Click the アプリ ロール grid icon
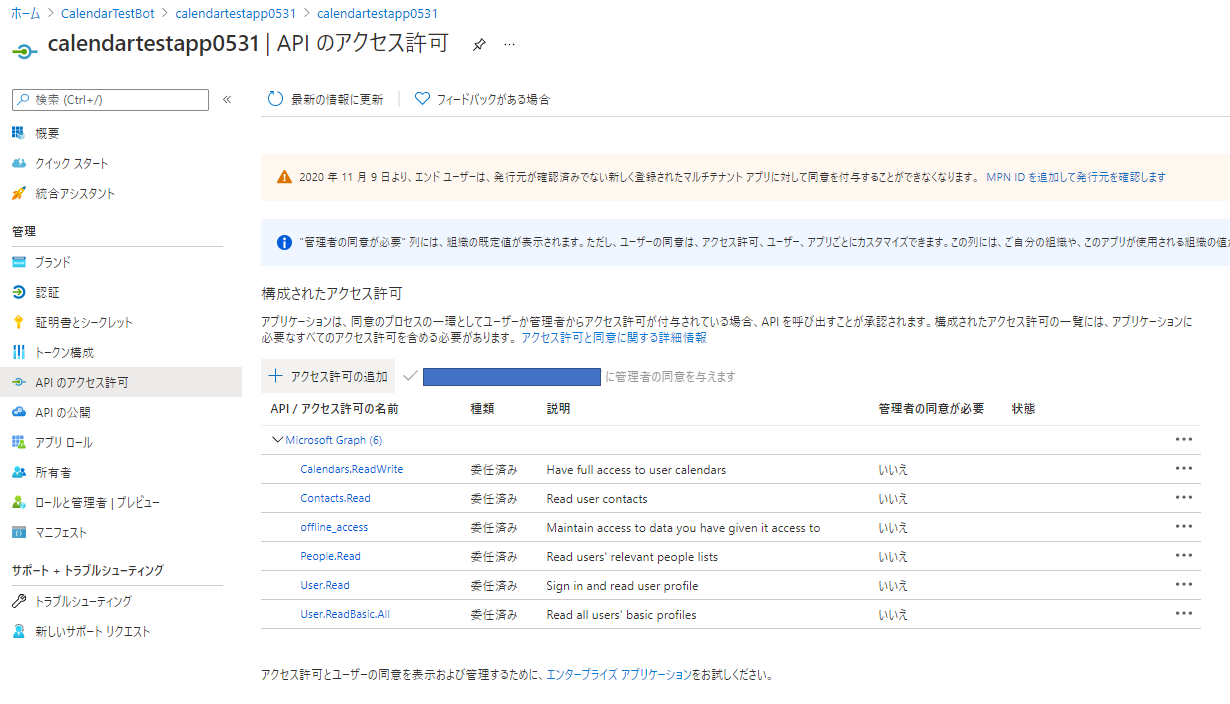The image size is (1230, 704). [18, 442]
